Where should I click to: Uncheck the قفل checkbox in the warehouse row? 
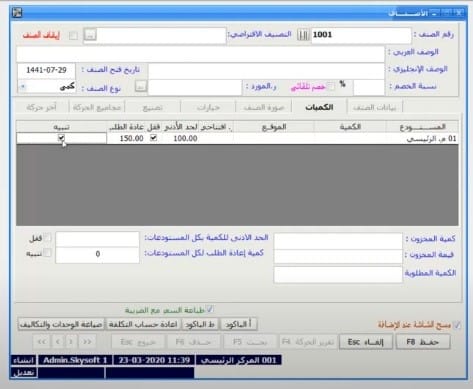pos(153,137)
